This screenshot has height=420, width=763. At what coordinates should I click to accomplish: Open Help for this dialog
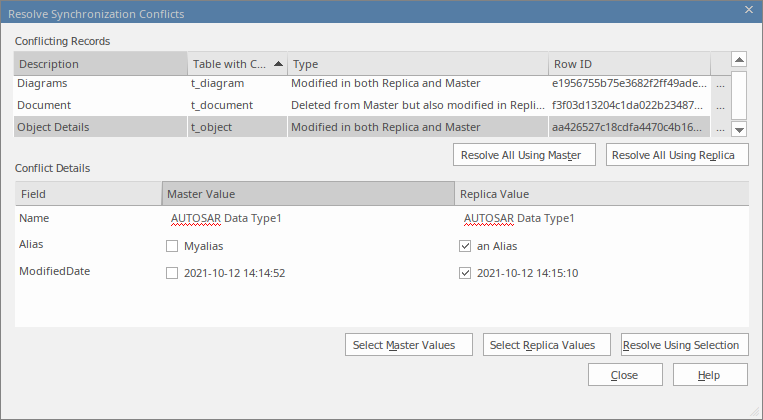pyautogui.click(x=710, y=375)
